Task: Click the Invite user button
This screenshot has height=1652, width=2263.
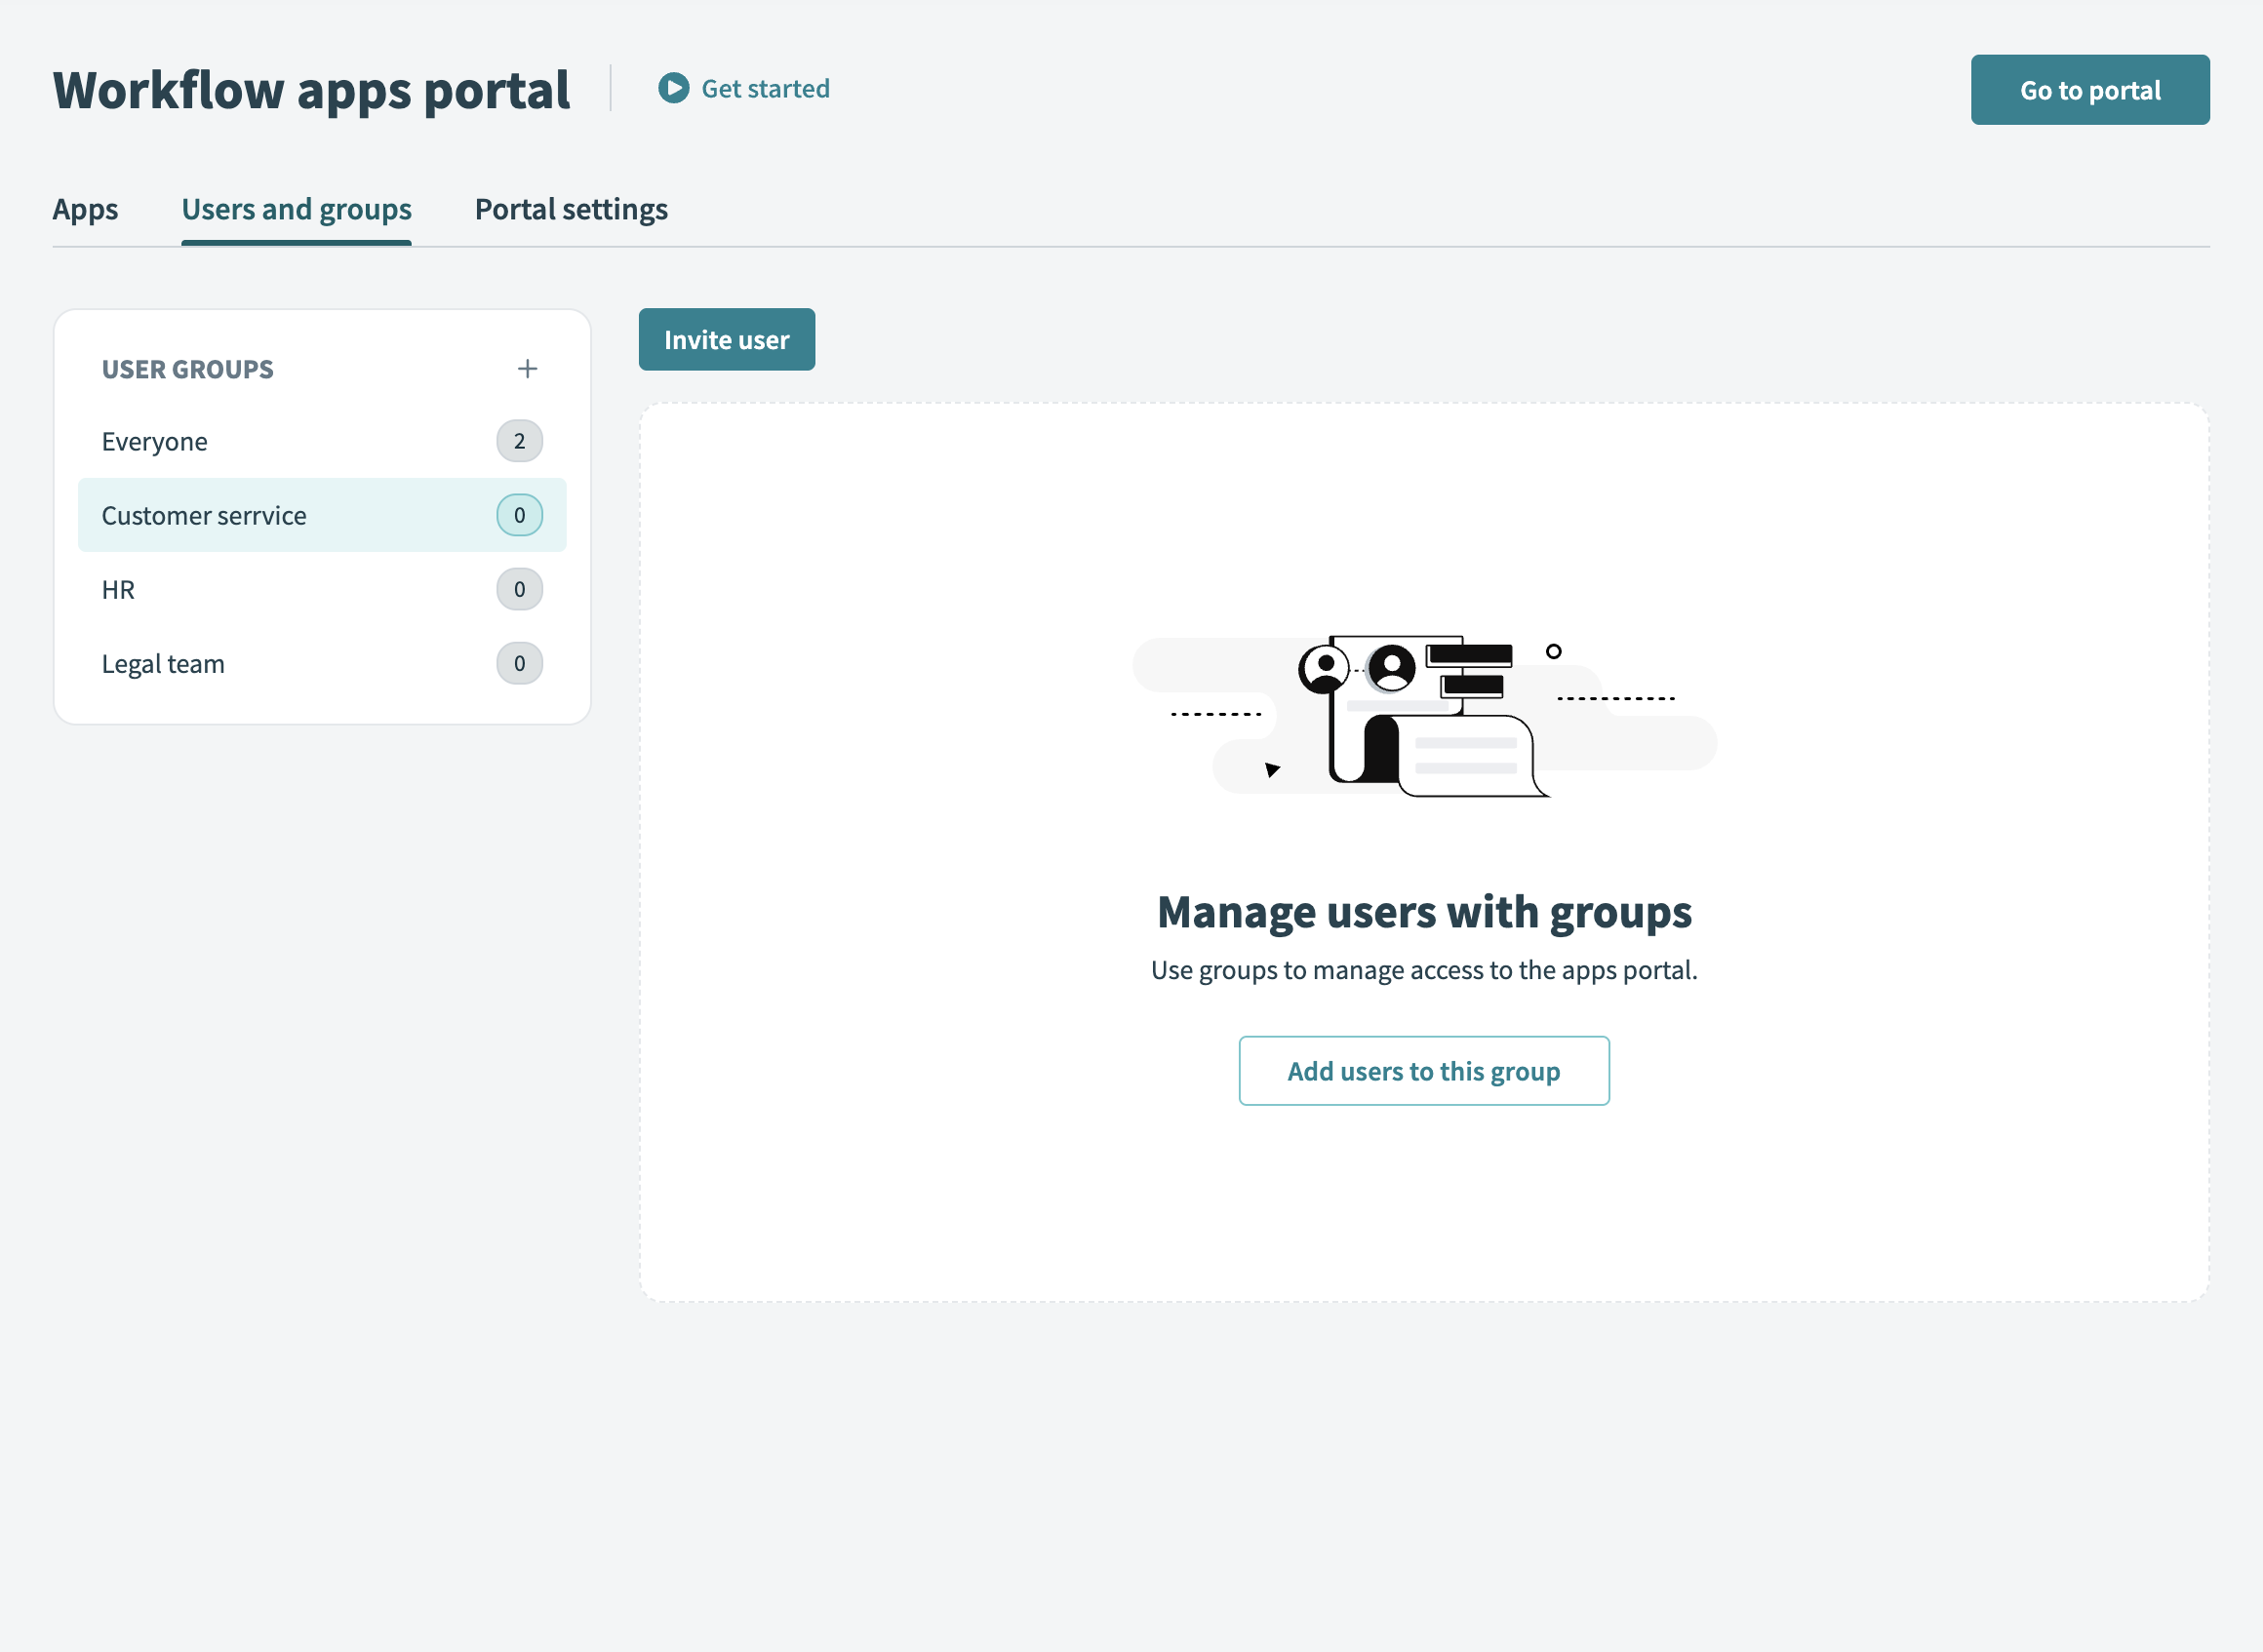Action: [x=727, y=339]
